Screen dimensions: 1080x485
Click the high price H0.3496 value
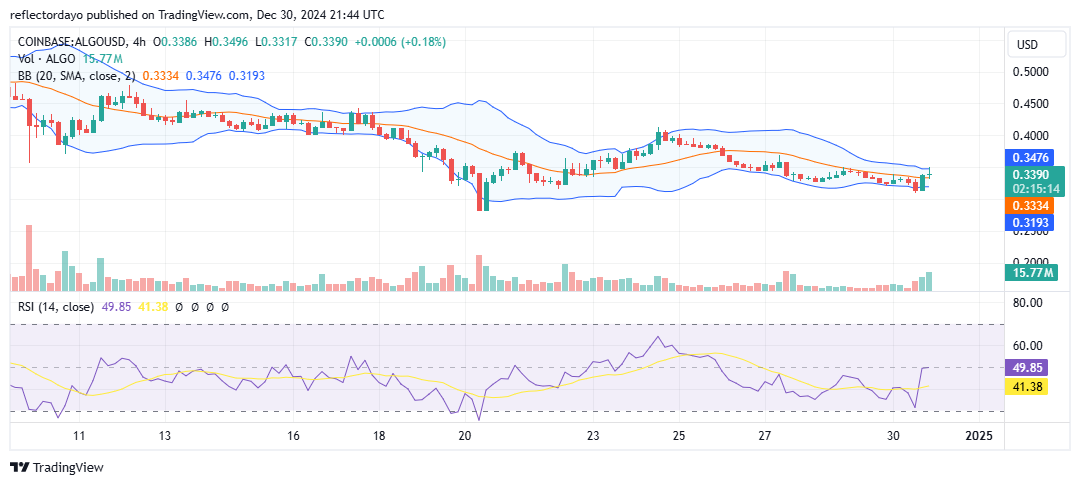225,42
